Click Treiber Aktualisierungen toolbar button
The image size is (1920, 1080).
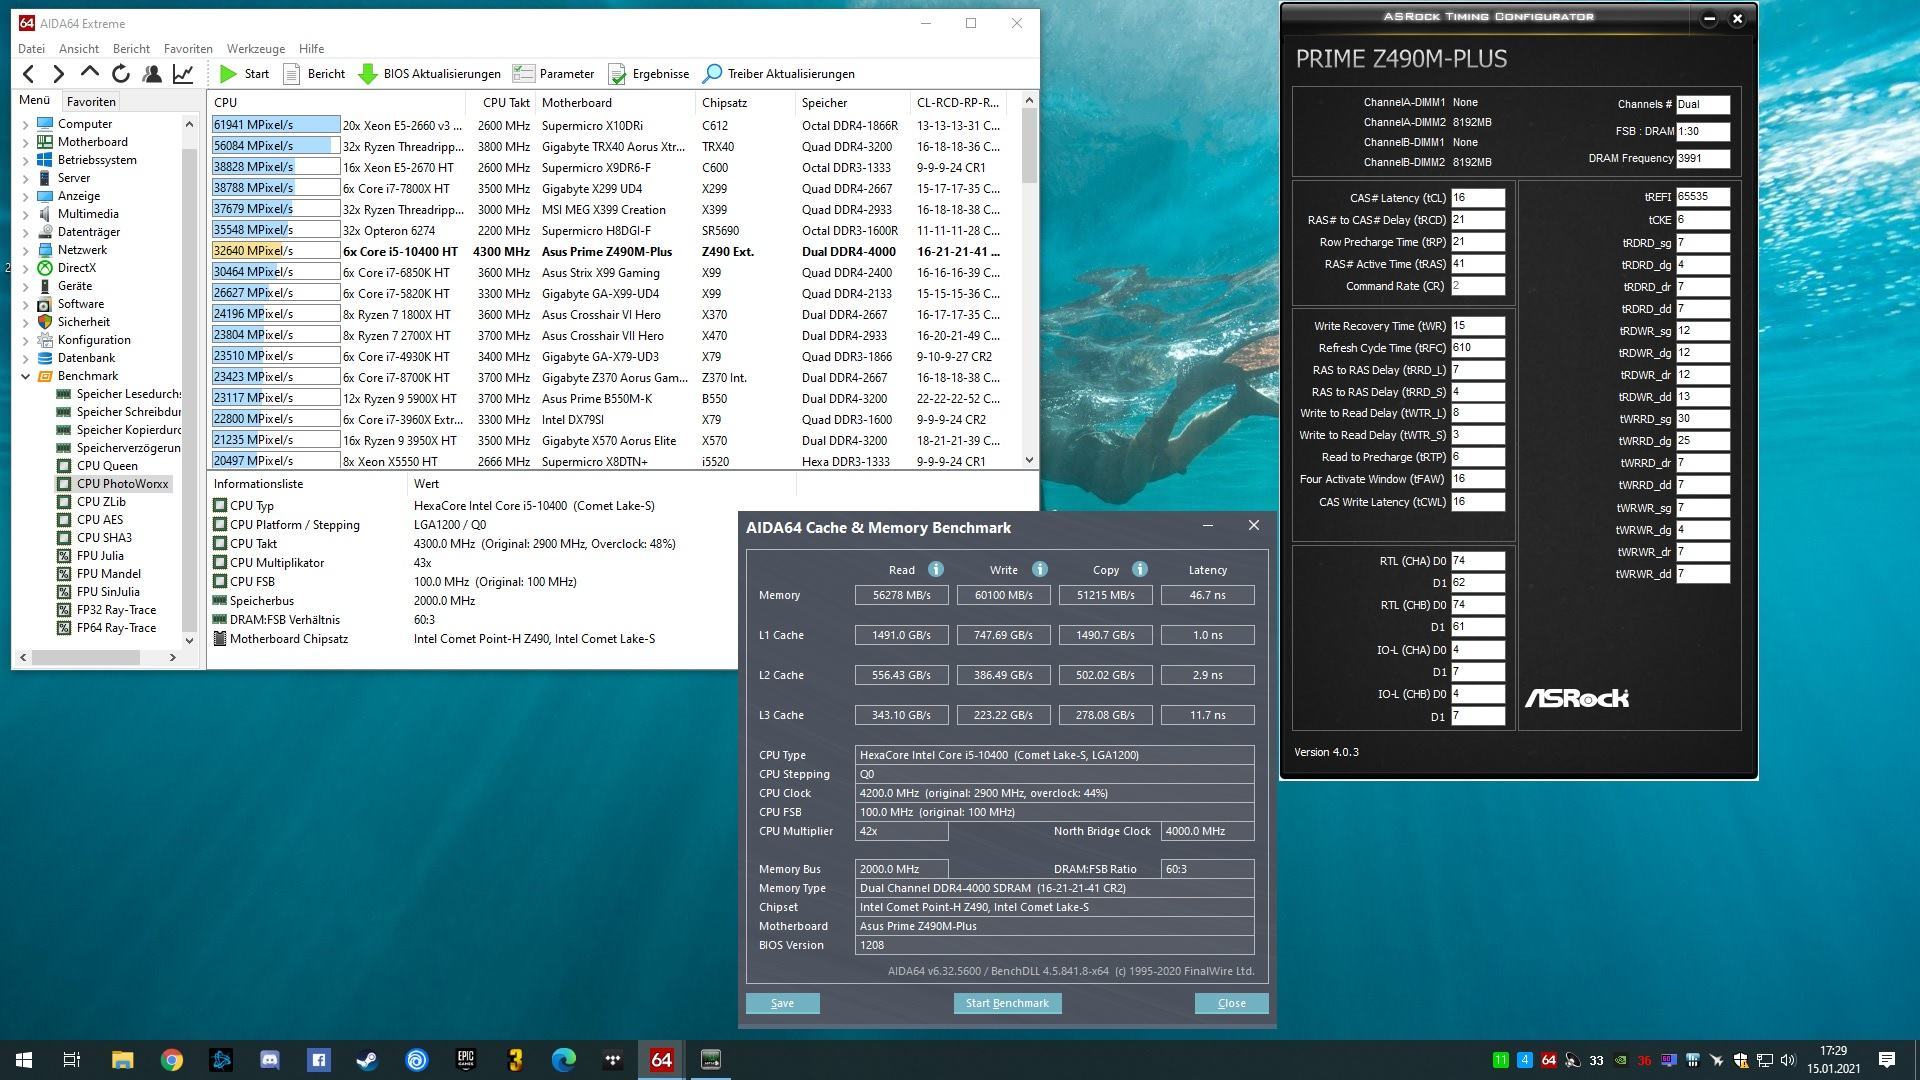(x=779, y=74)
